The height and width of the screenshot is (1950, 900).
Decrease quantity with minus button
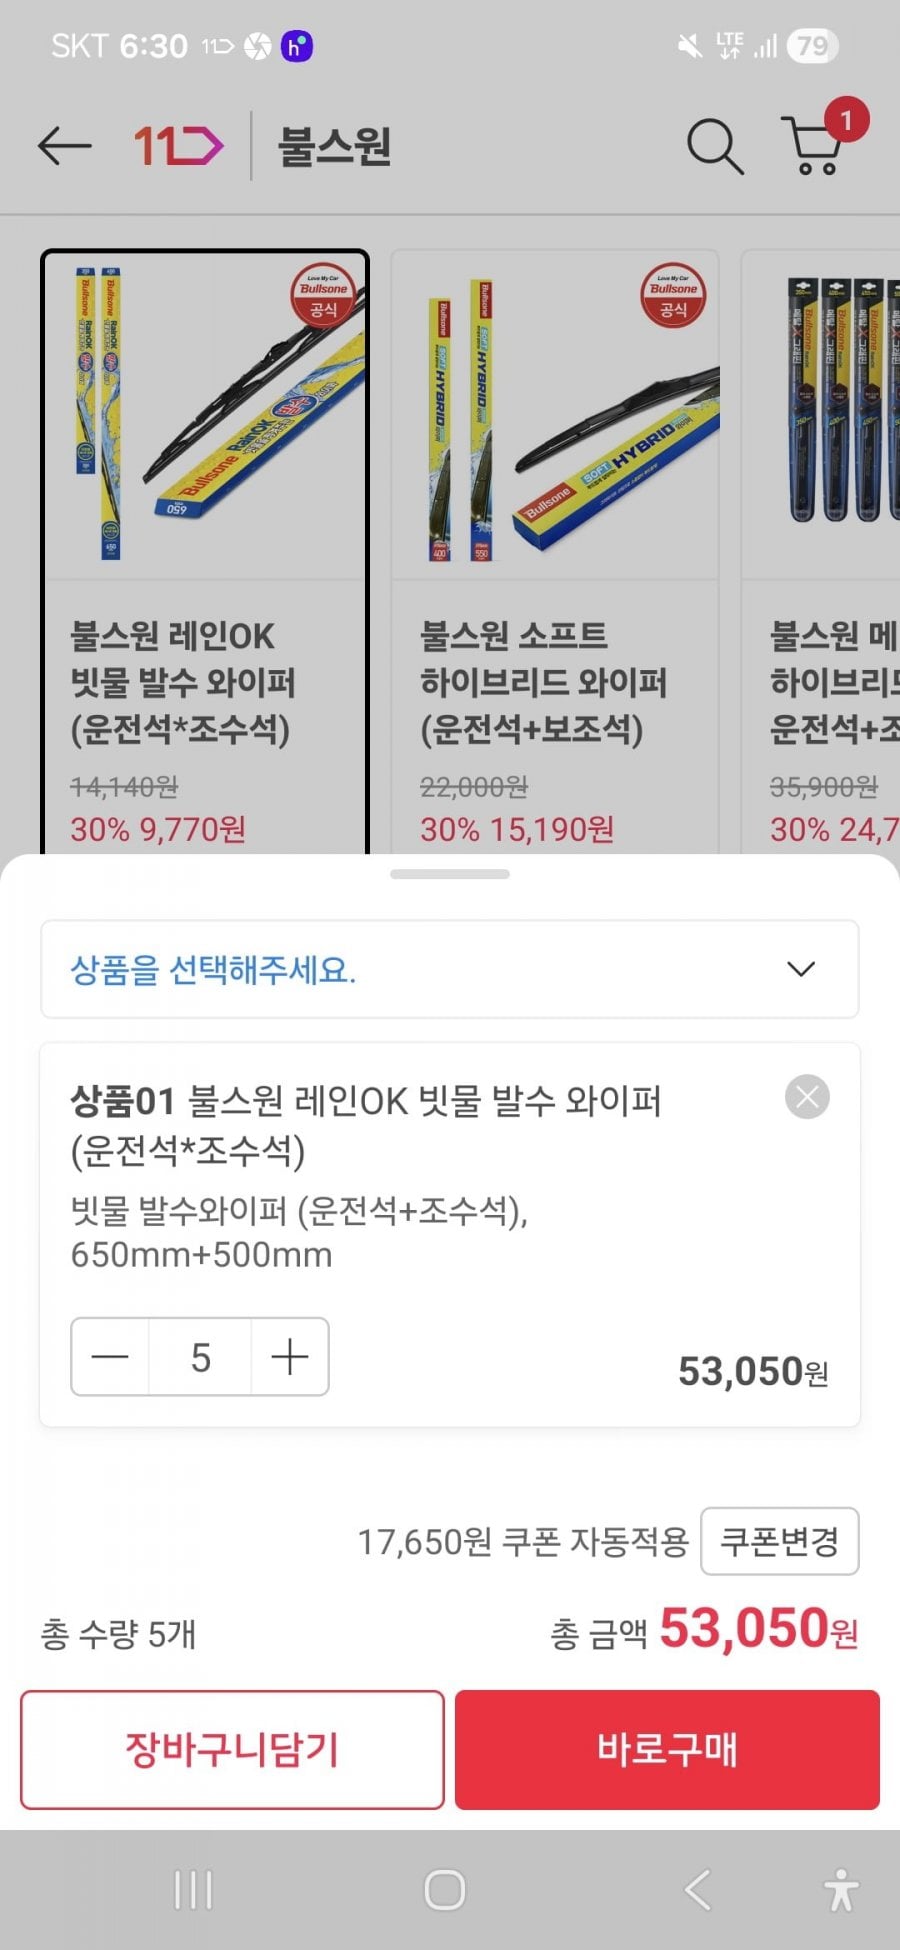coord(110,1357)
